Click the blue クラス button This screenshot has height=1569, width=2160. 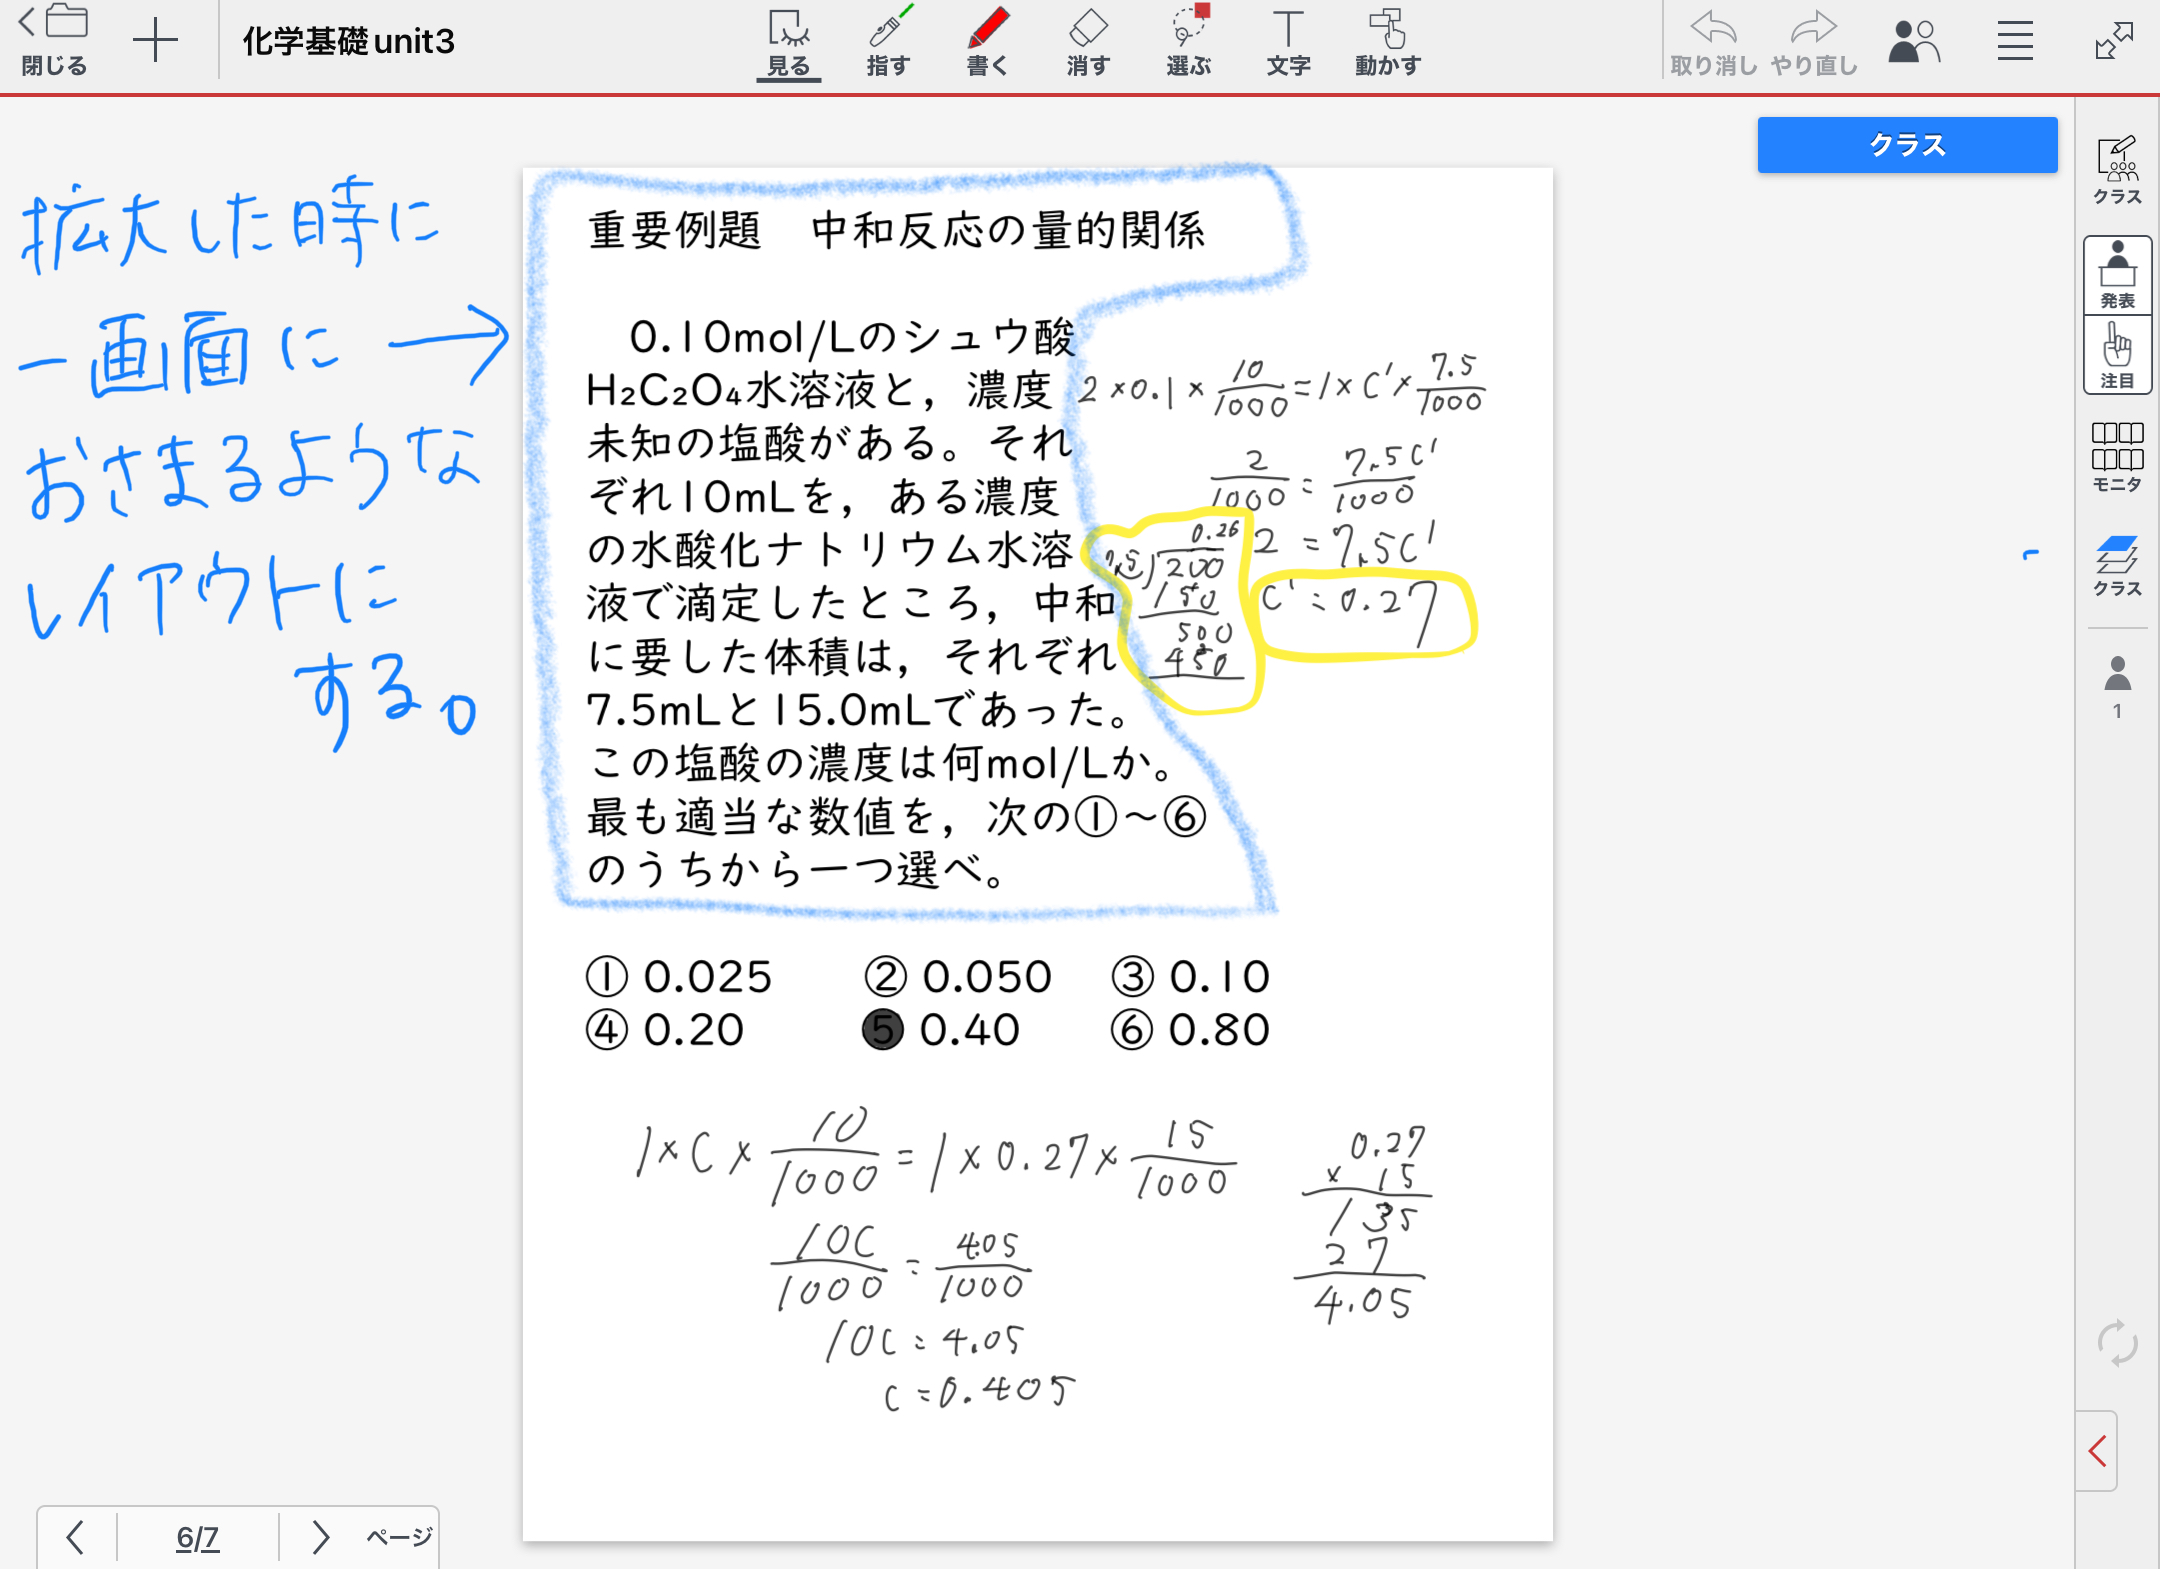point(1907,145)
